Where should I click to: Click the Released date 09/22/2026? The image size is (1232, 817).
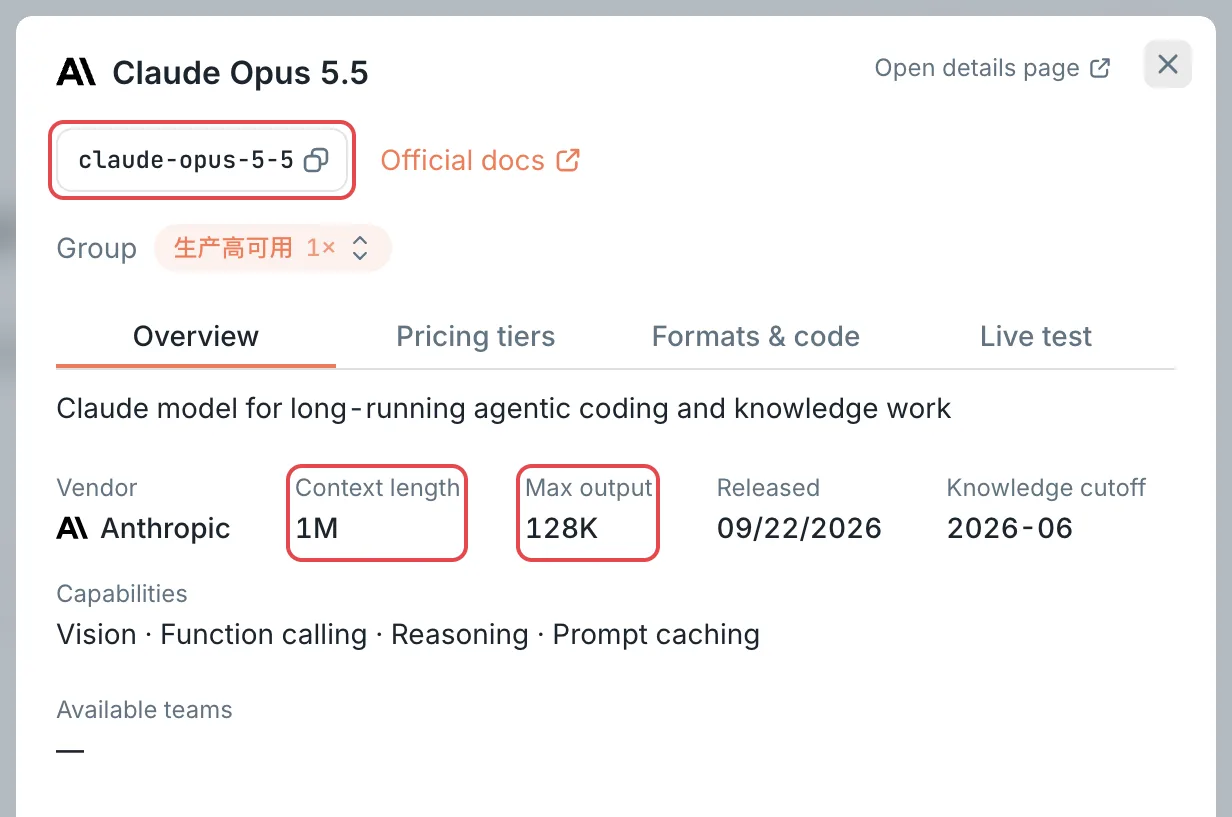click(799, 528)
